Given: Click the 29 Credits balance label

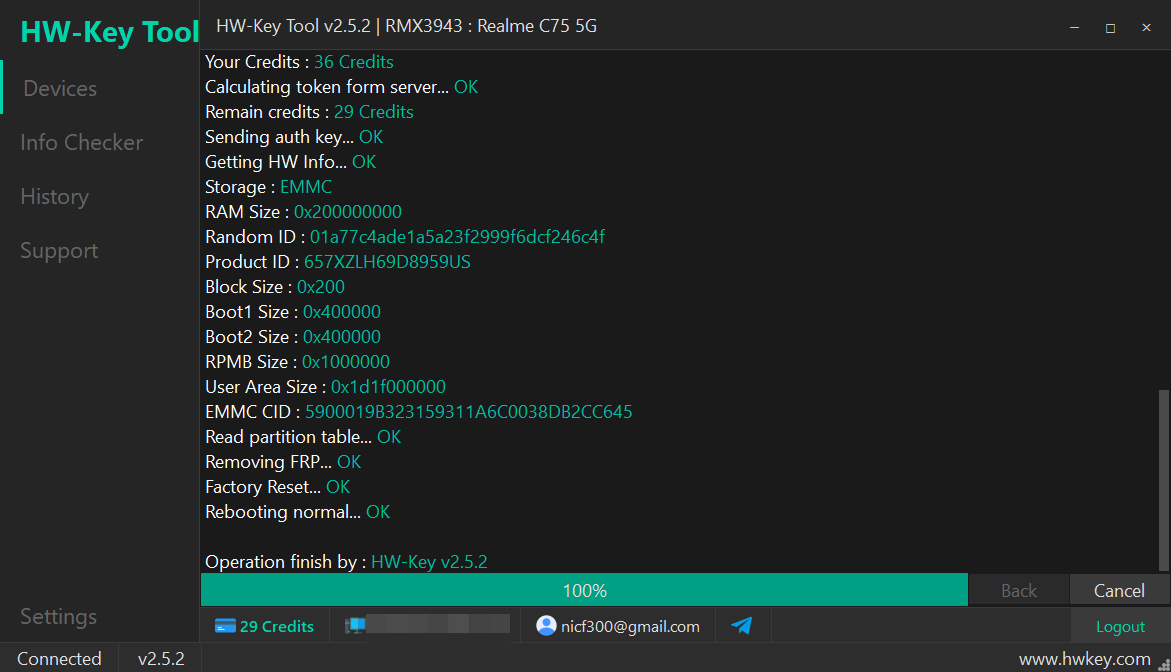Looking at the screenshot, I should coord(276,626).
